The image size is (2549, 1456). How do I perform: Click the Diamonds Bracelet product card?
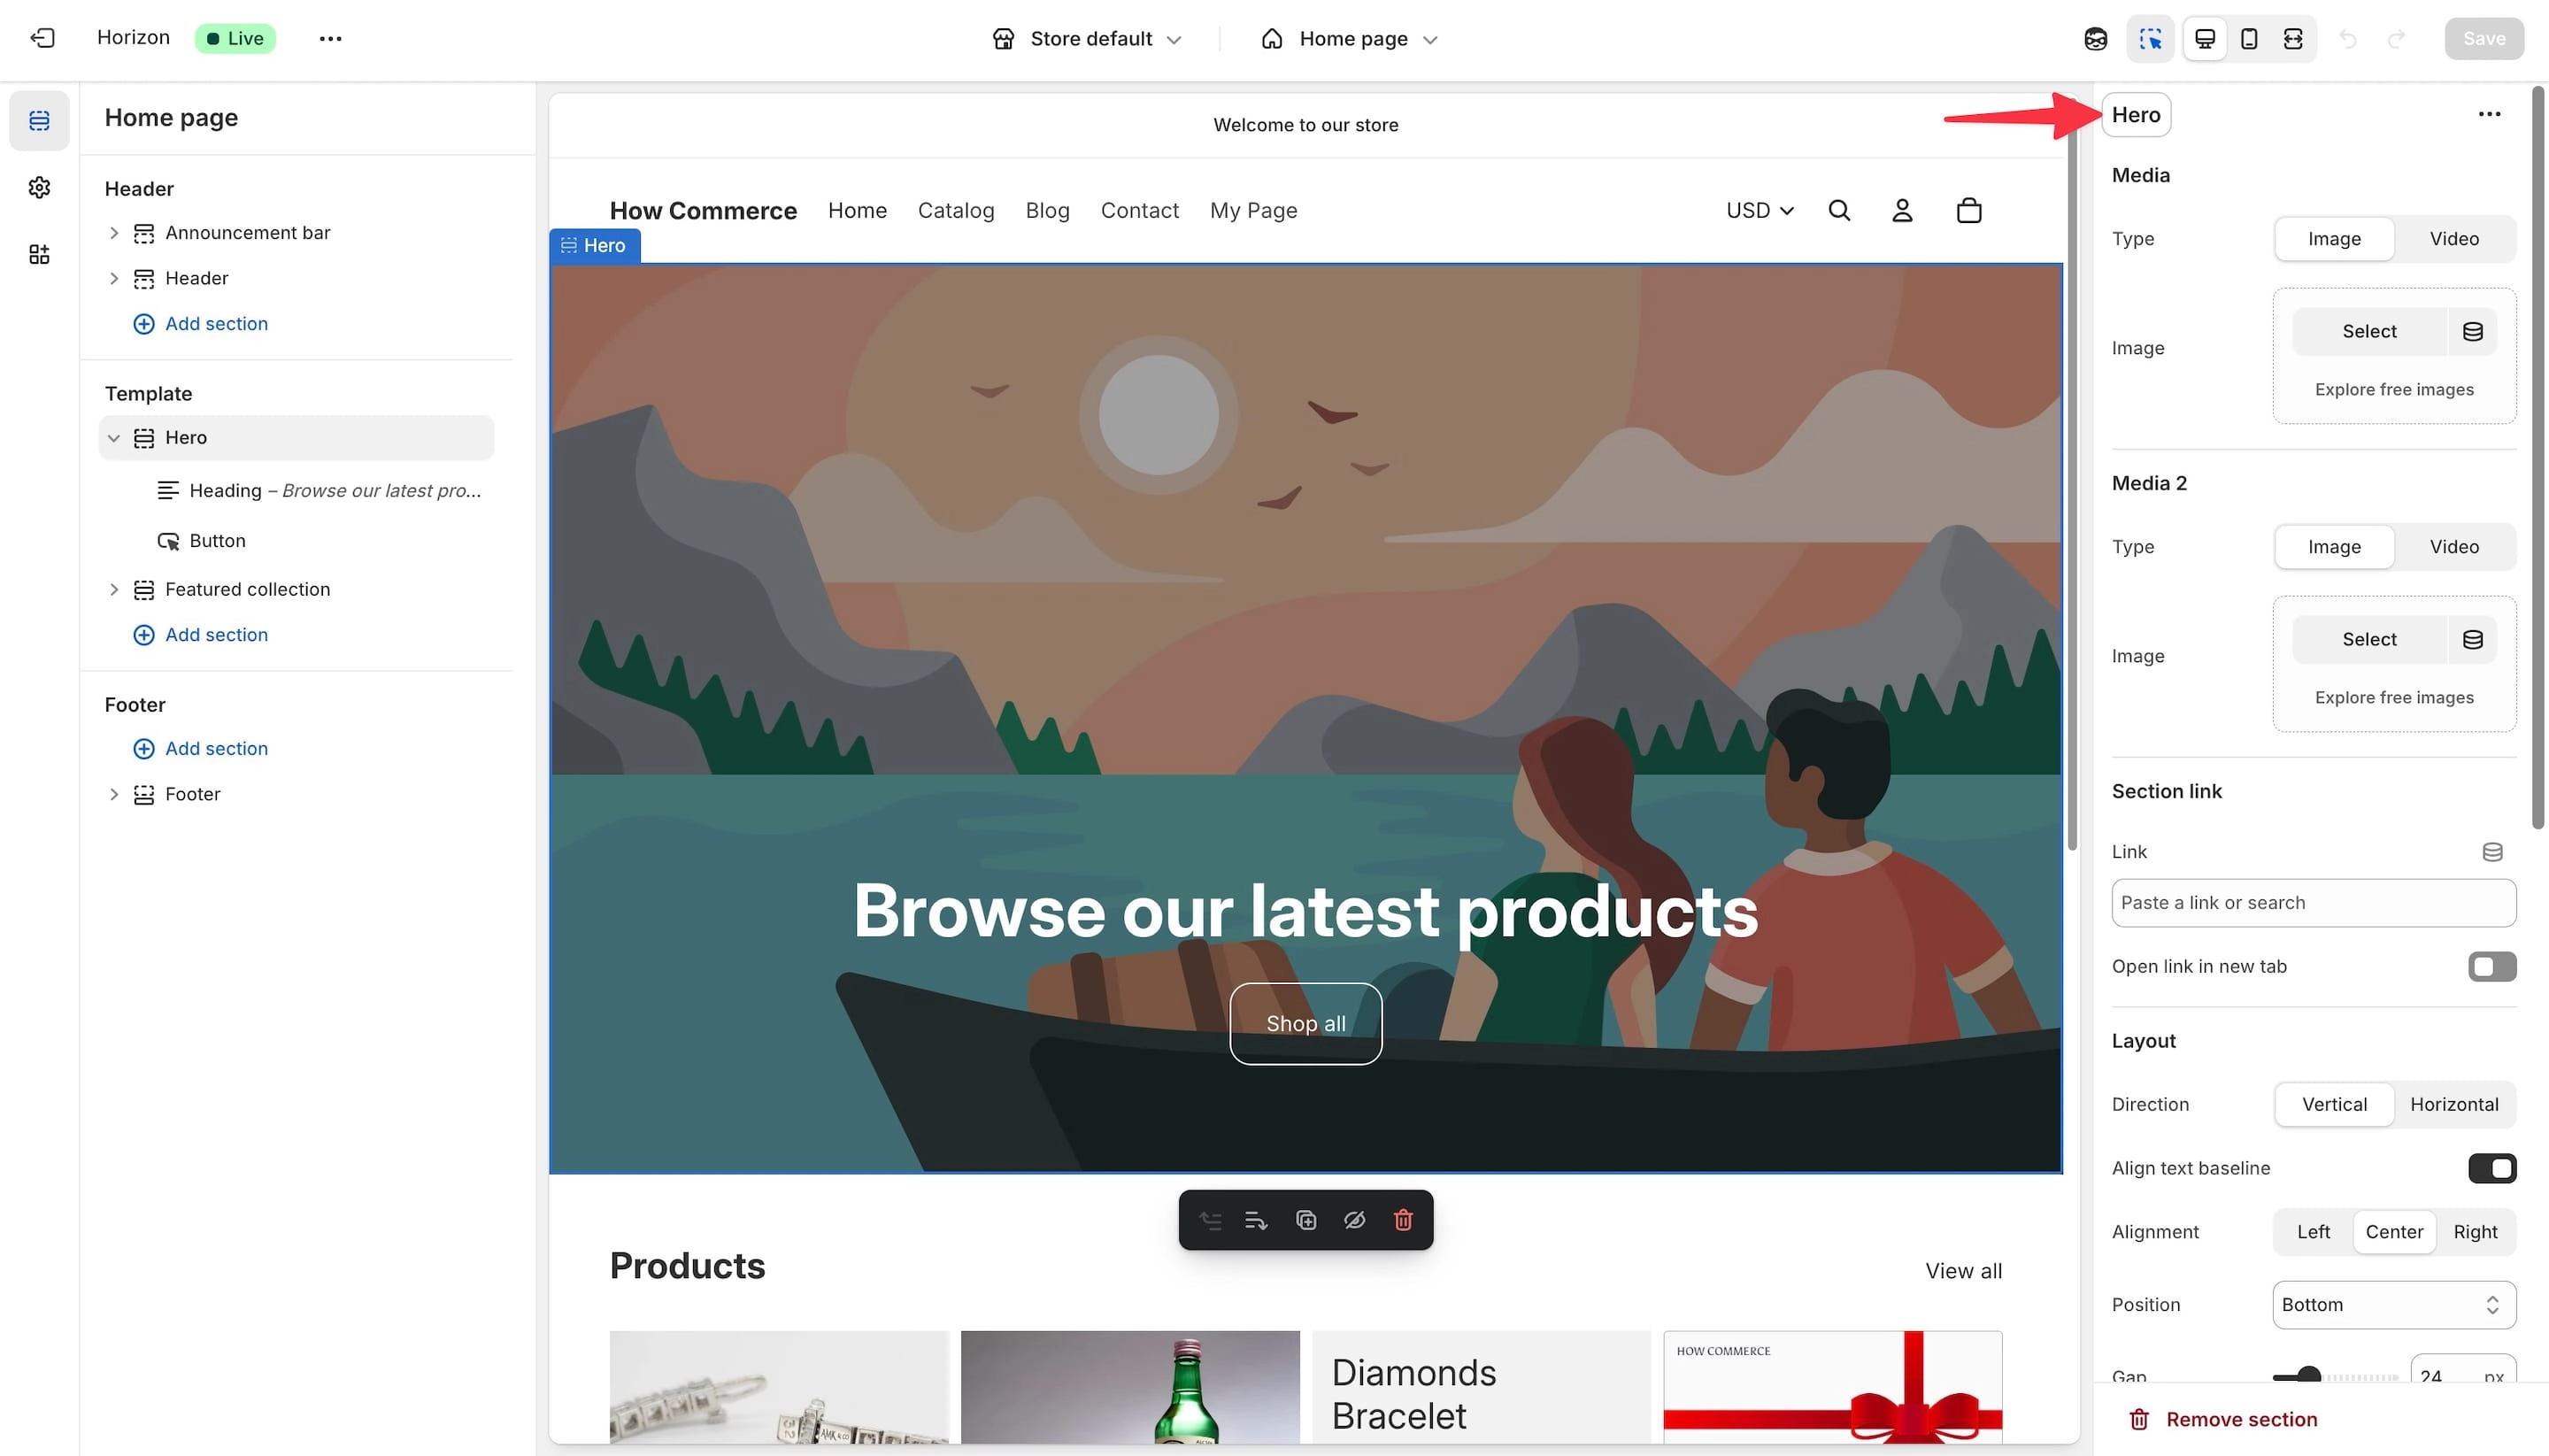point(1481,1386)
